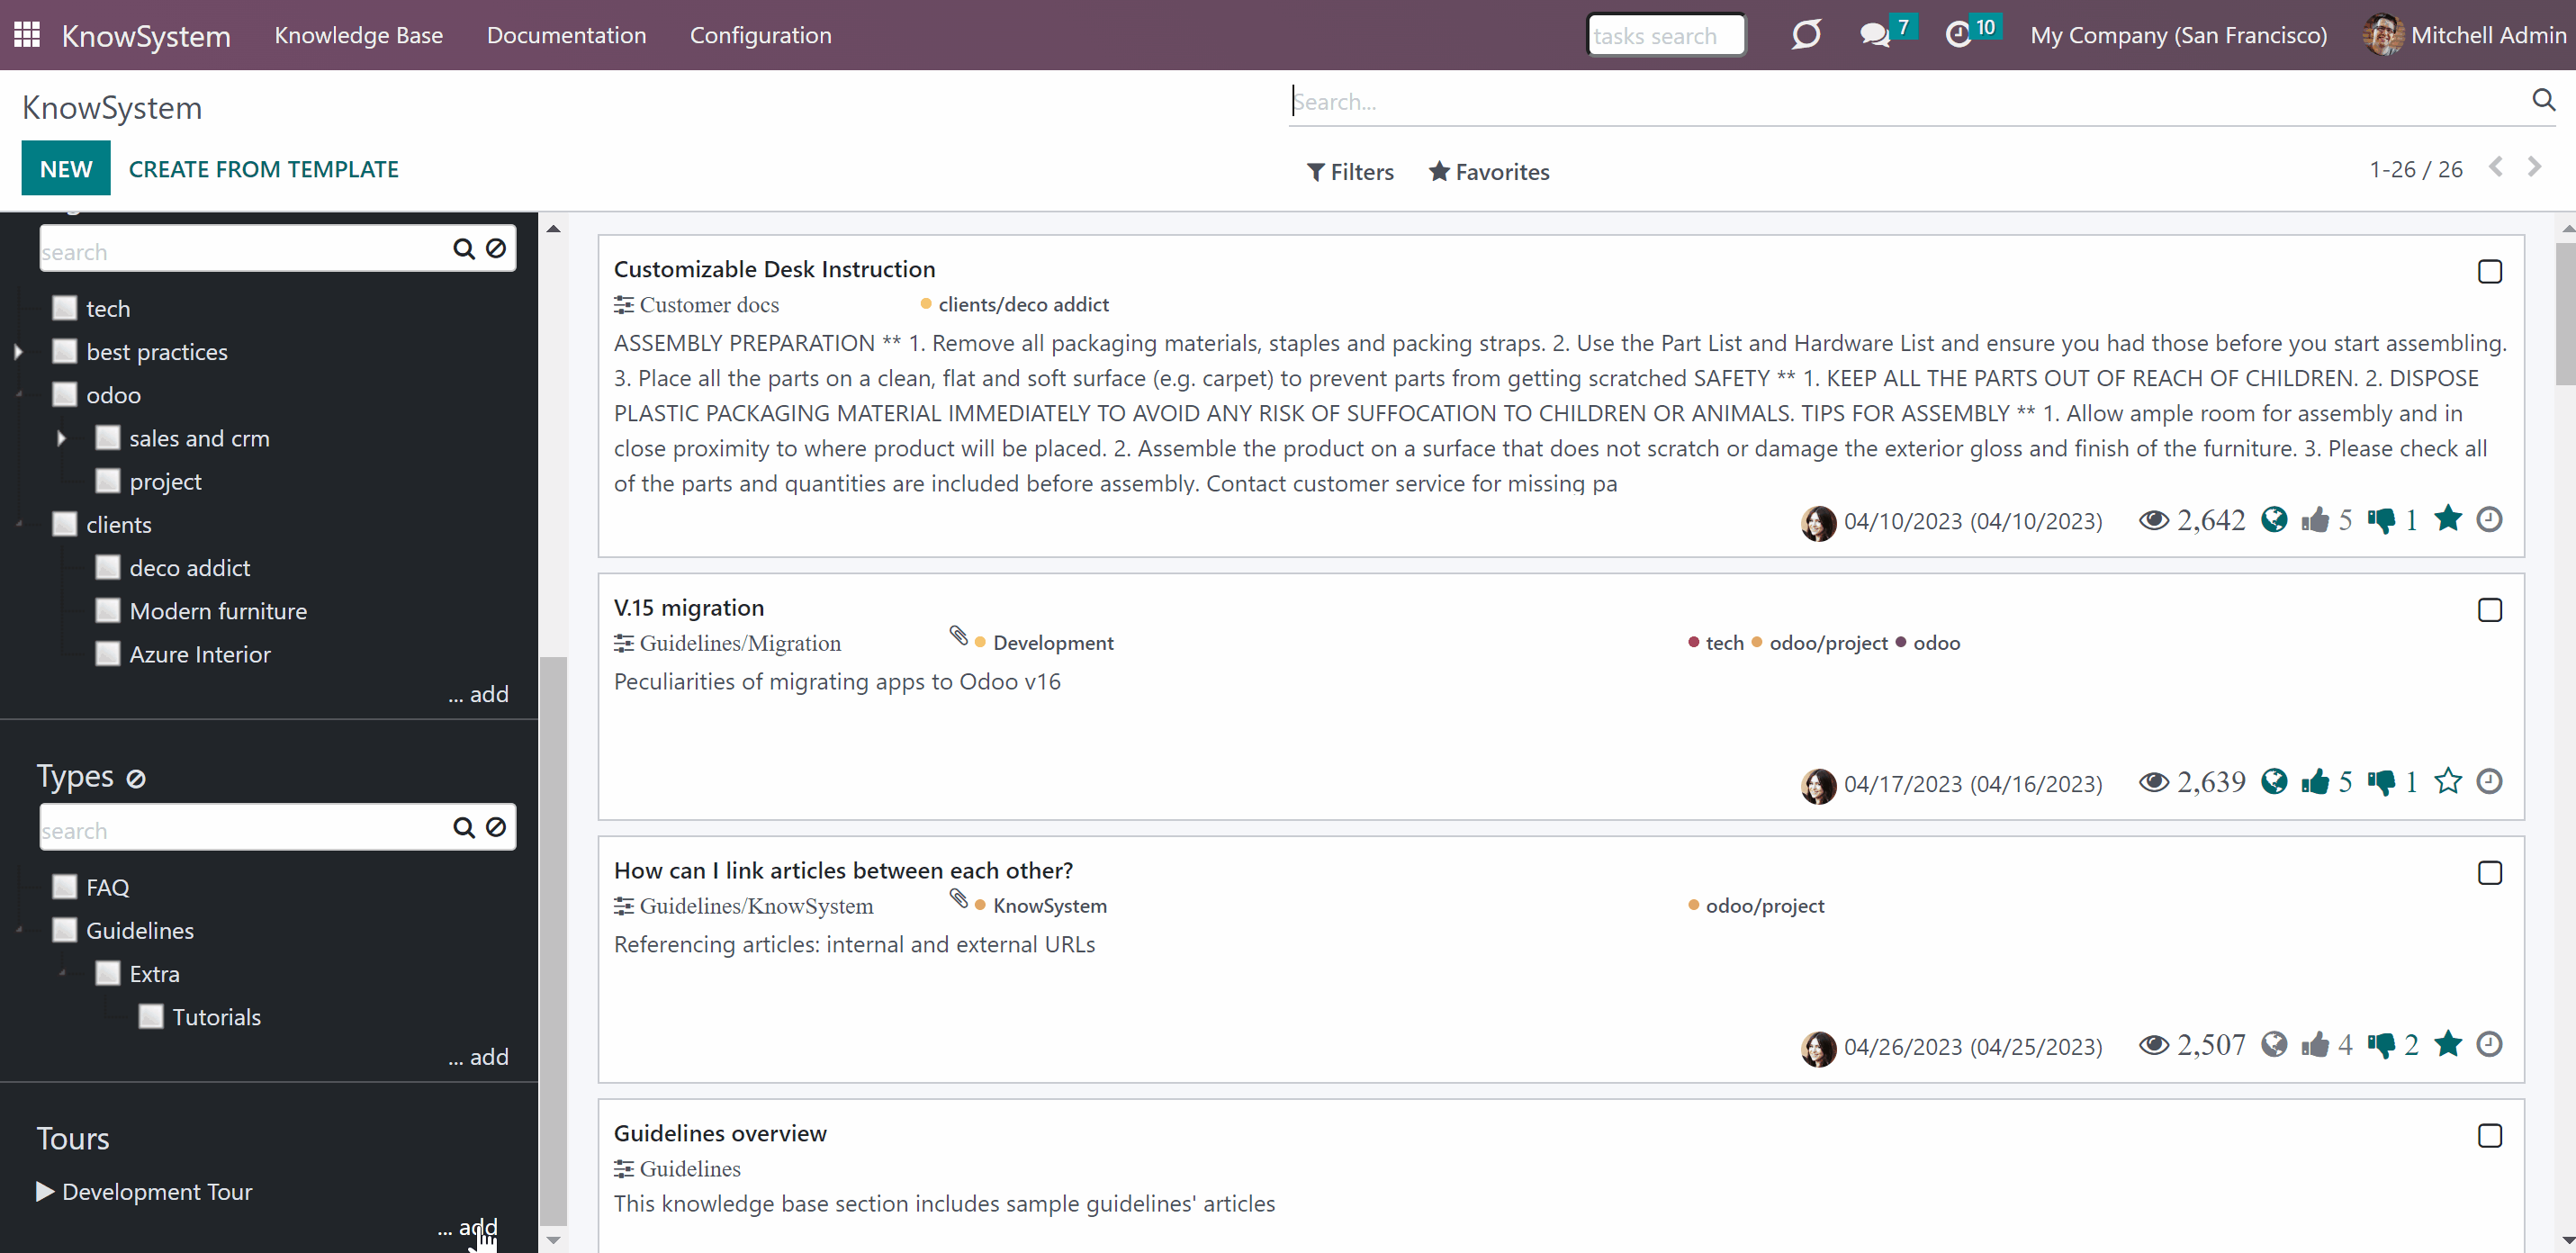Open the Mitchell Admin user menu
The height and width of the screenshot is (1253, 2576).
click(2464, 35)
